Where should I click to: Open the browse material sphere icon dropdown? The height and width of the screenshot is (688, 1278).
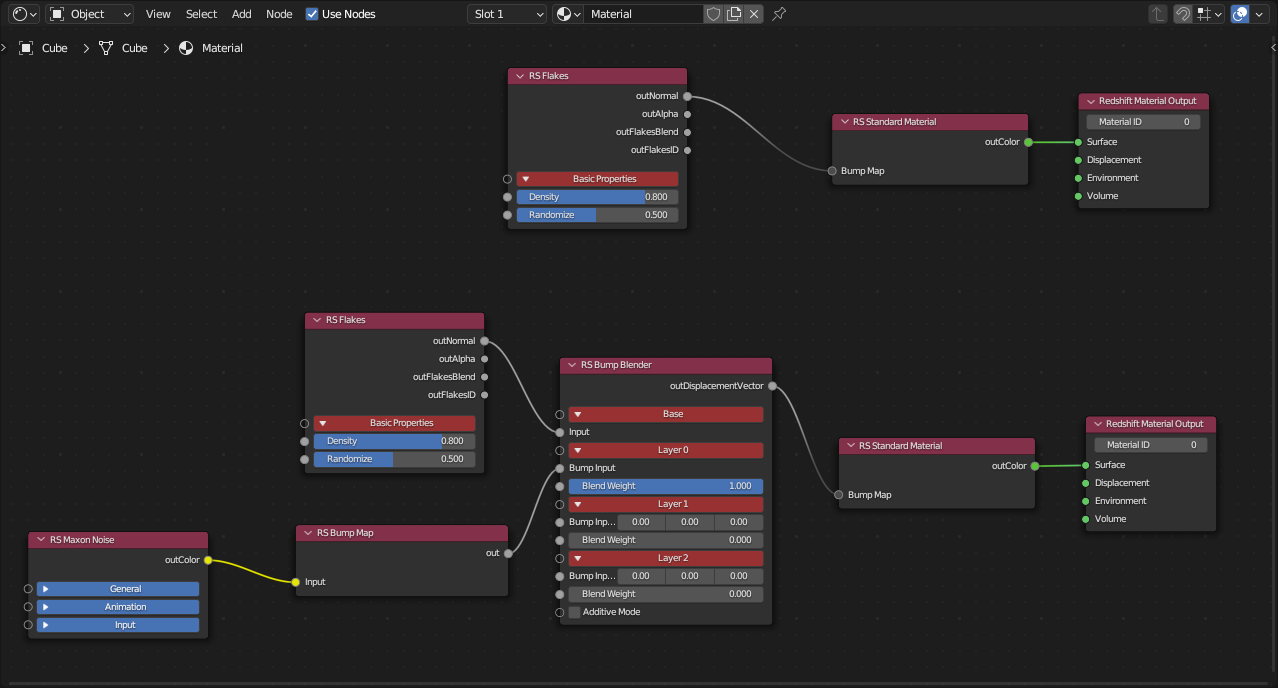tap(567, 14)
